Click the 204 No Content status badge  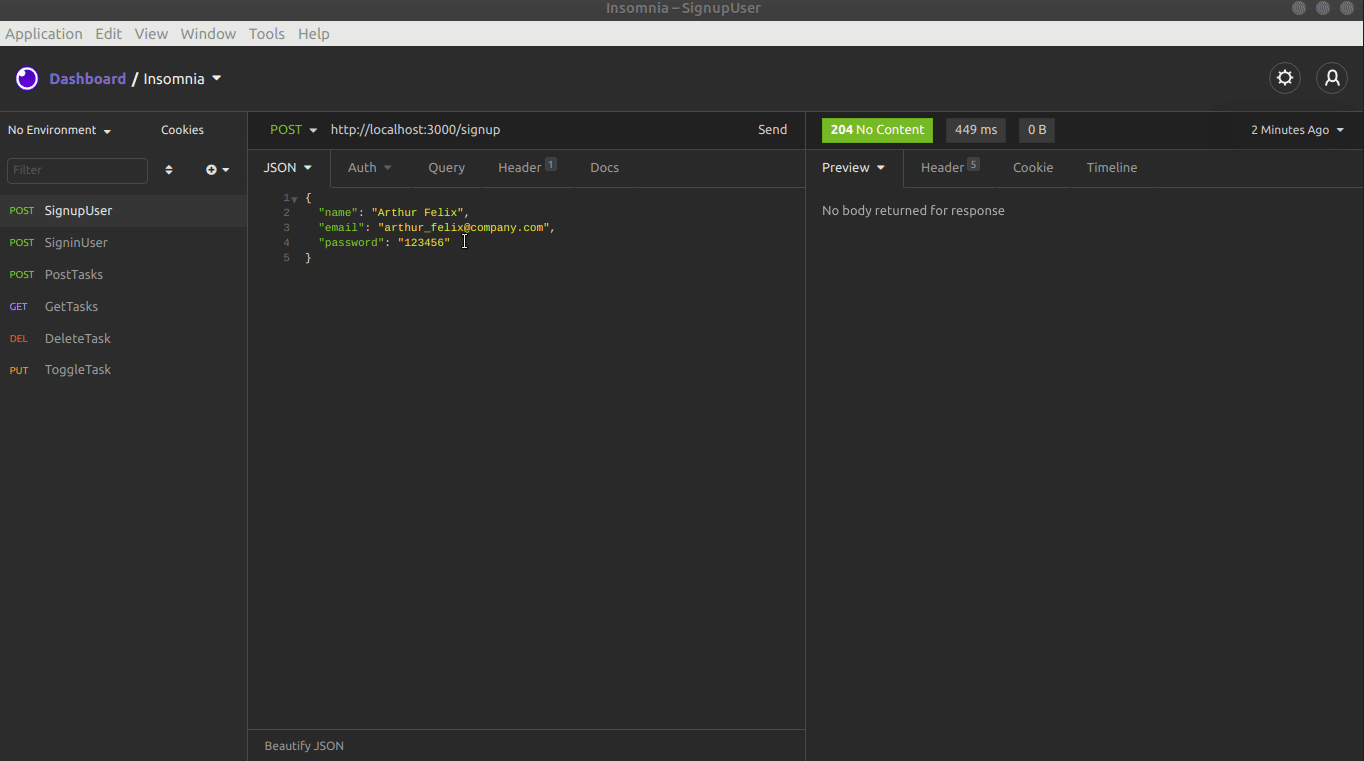[x=877, y=130]
